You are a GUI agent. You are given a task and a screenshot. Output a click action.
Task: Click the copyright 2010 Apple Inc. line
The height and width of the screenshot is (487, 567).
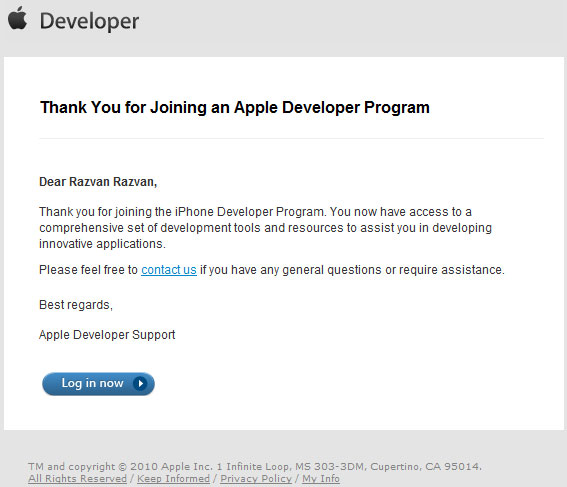(x=255, y=466)
